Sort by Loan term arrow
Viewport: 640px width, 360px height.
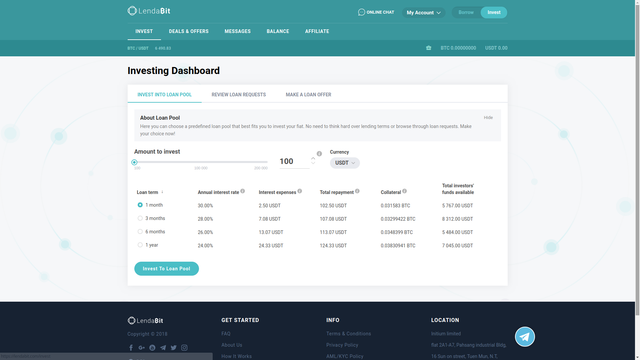162,192
